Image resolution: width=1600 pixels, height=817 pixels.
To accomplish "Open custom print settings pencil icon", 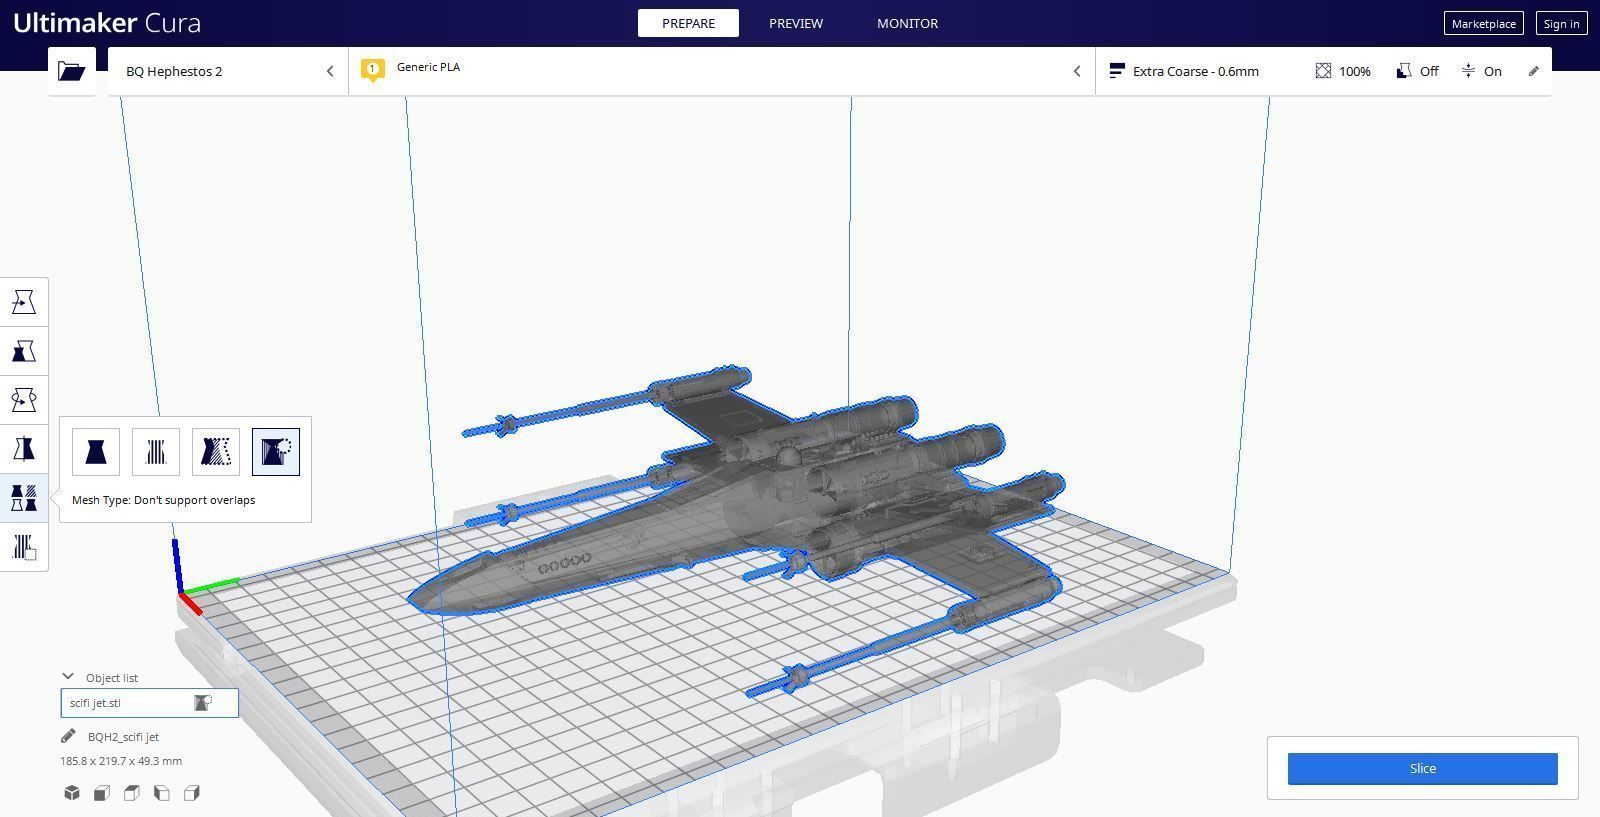I will pyautogui.click(x=1534, y=71).
